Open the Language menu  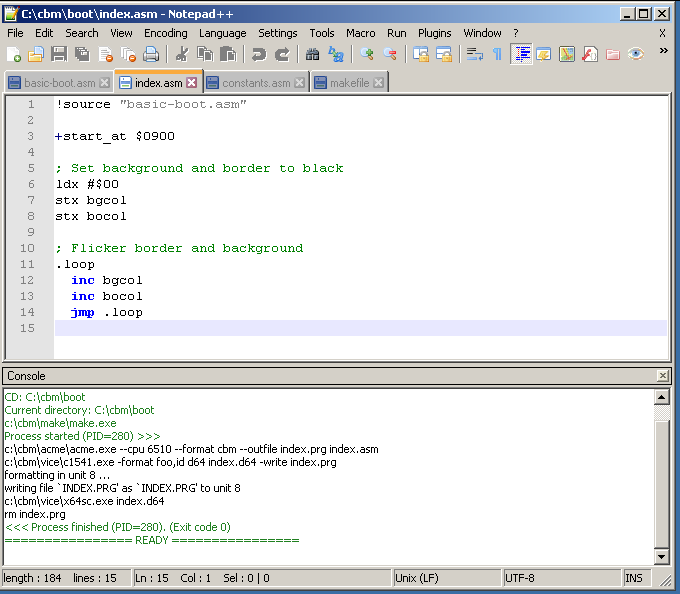[222, 33]
